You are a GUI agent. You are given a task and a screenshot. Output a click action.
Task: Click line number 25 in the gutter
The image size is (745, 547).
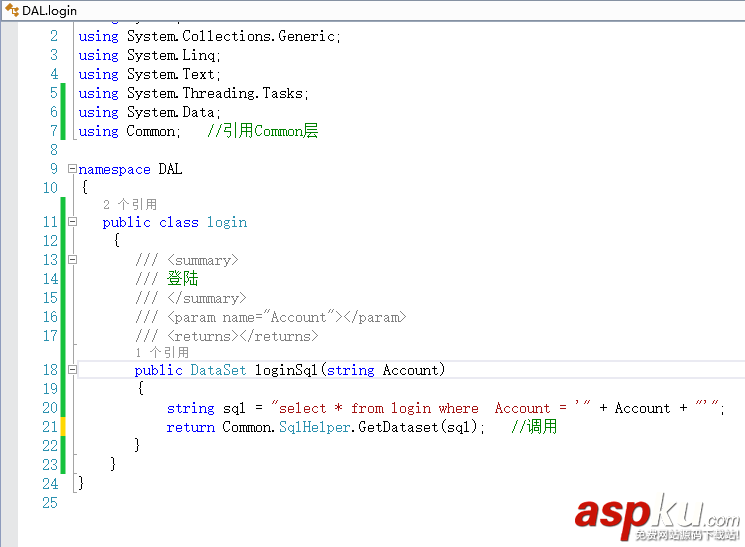[x=50, y=503]
